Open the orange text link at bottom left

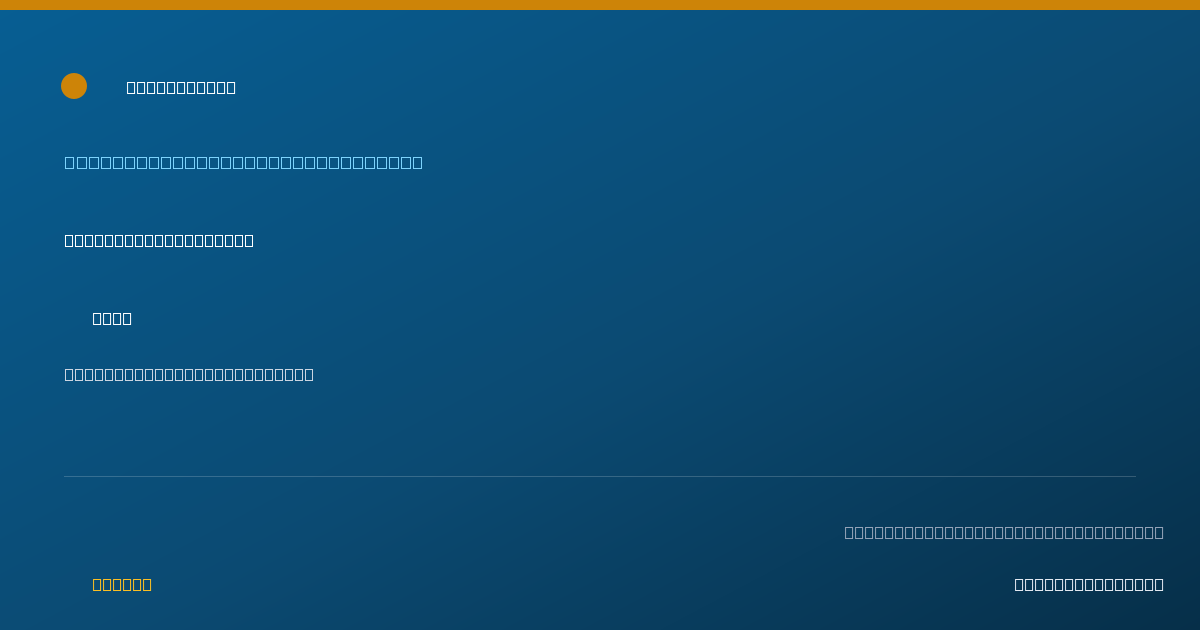coord(122,584)
